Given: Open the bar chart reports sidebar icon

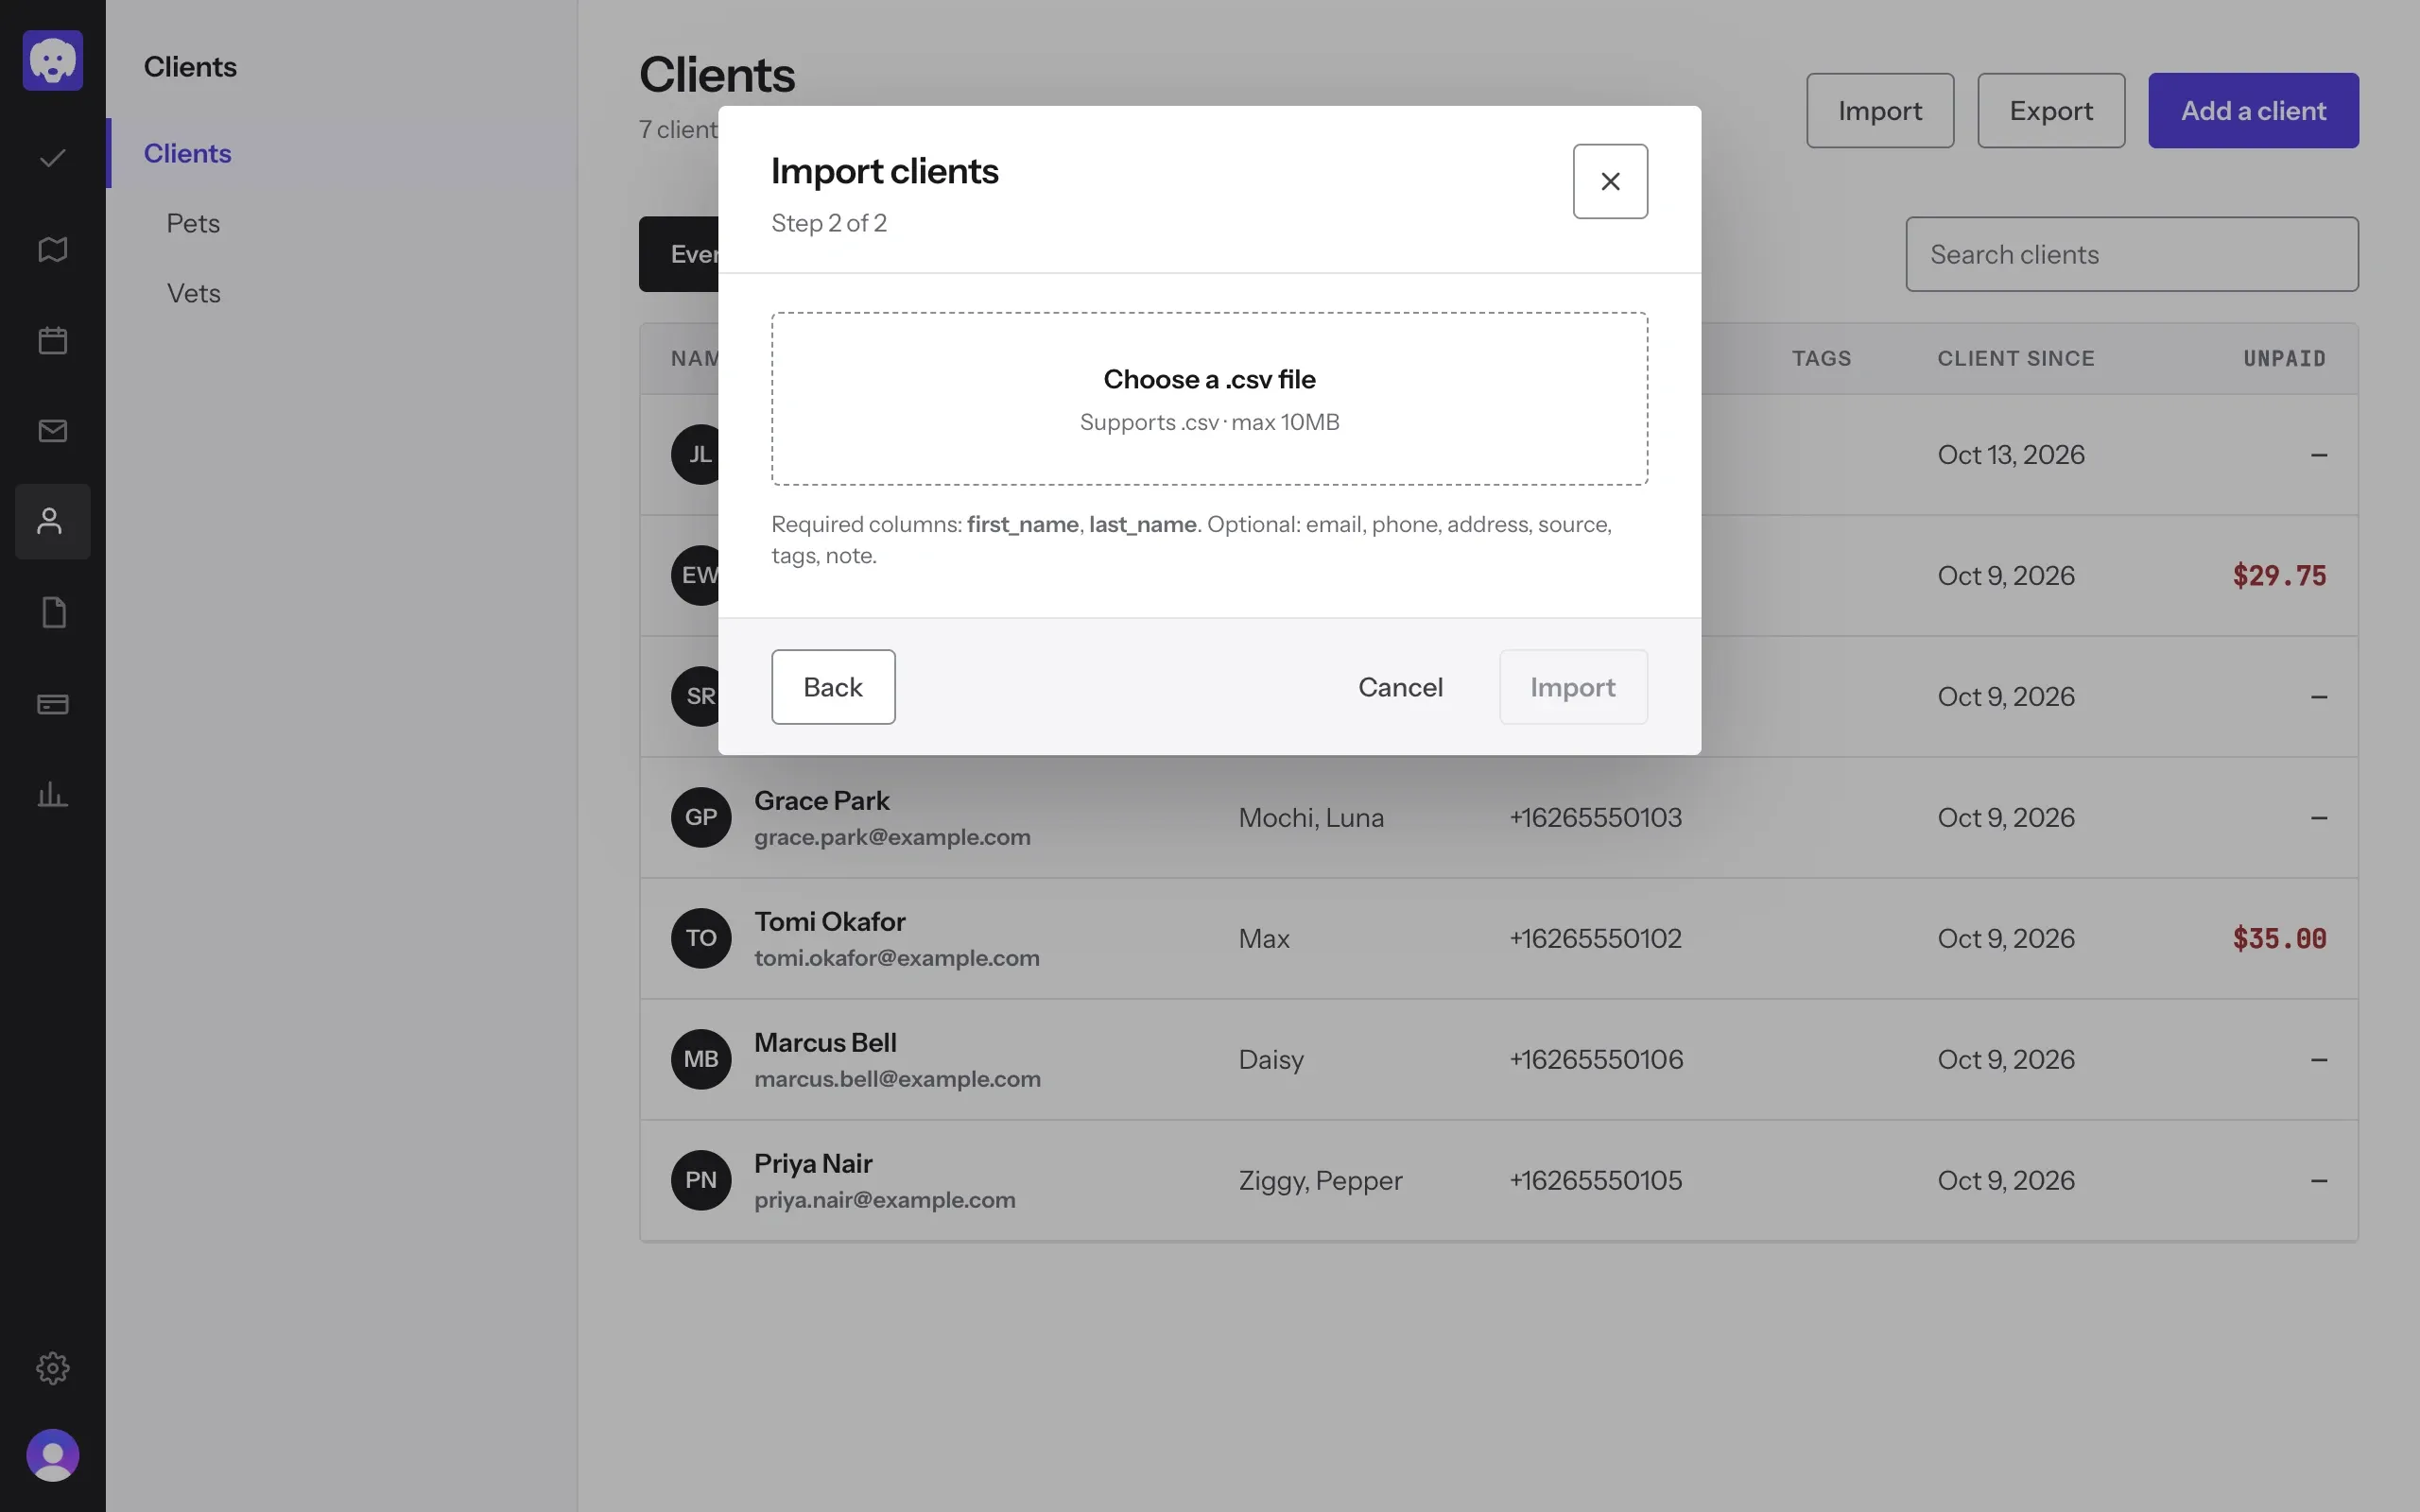Looking at the screenshot, I should [53, 795].
